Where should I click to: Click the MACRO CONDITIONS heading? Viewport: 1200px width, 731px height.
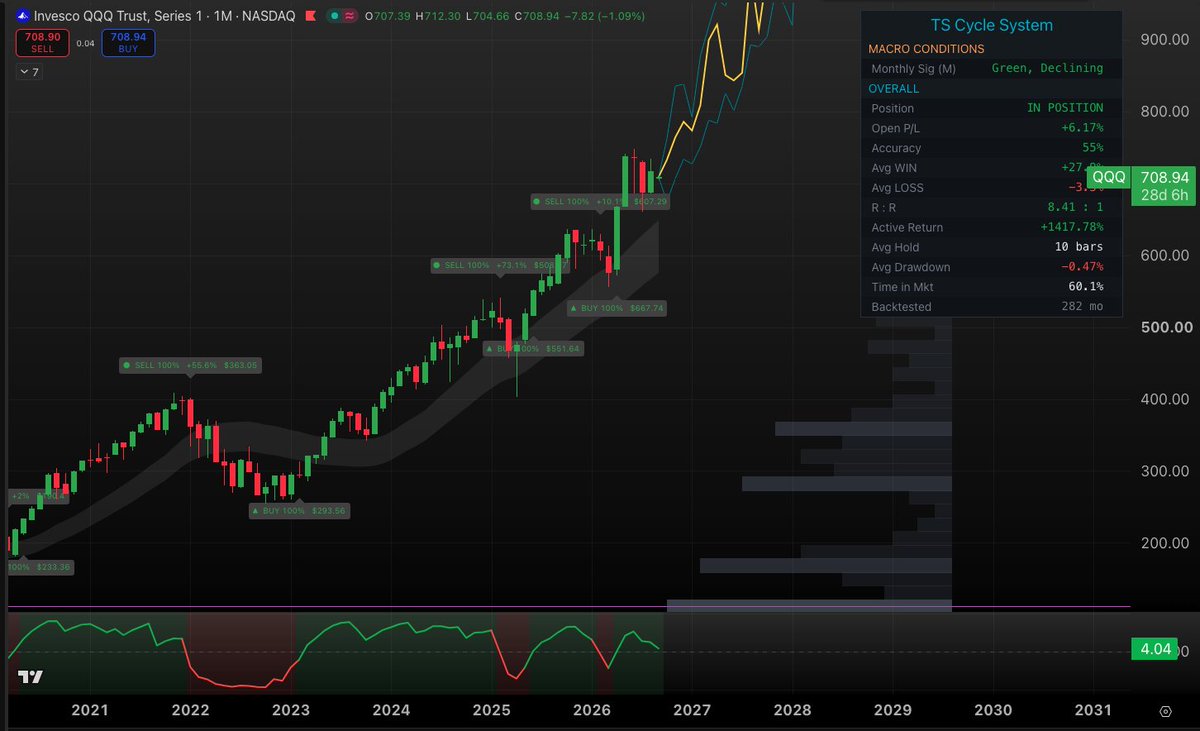(925, 49)
